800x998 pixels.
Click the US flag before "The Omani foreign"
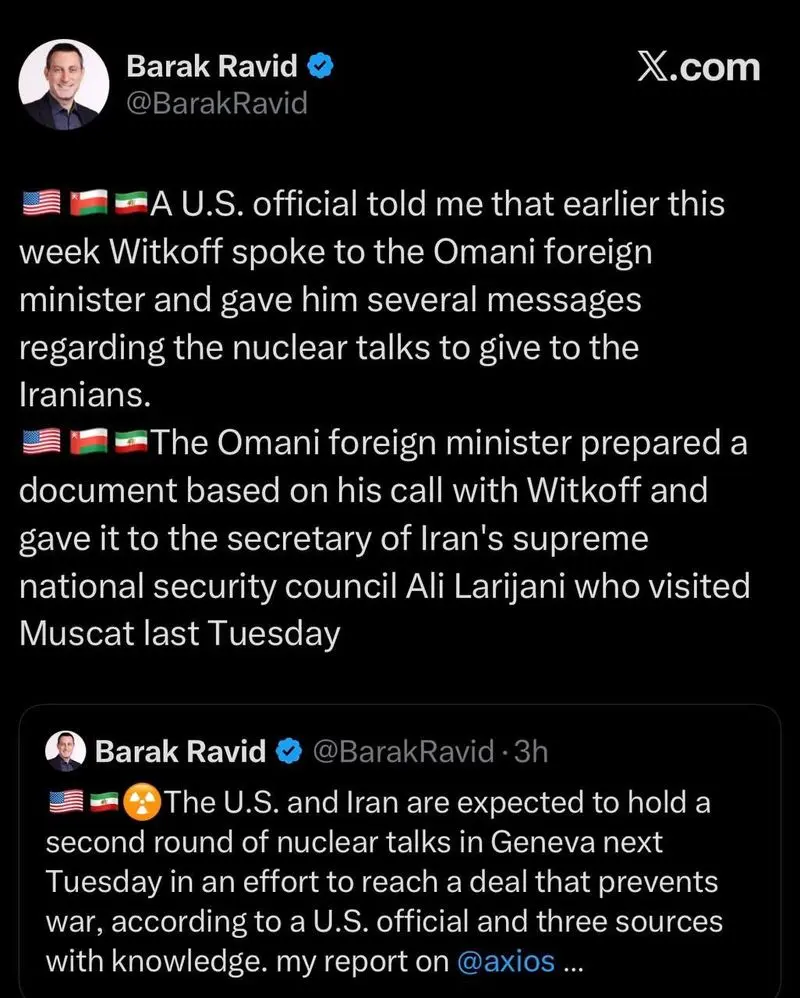click(42, 442)
